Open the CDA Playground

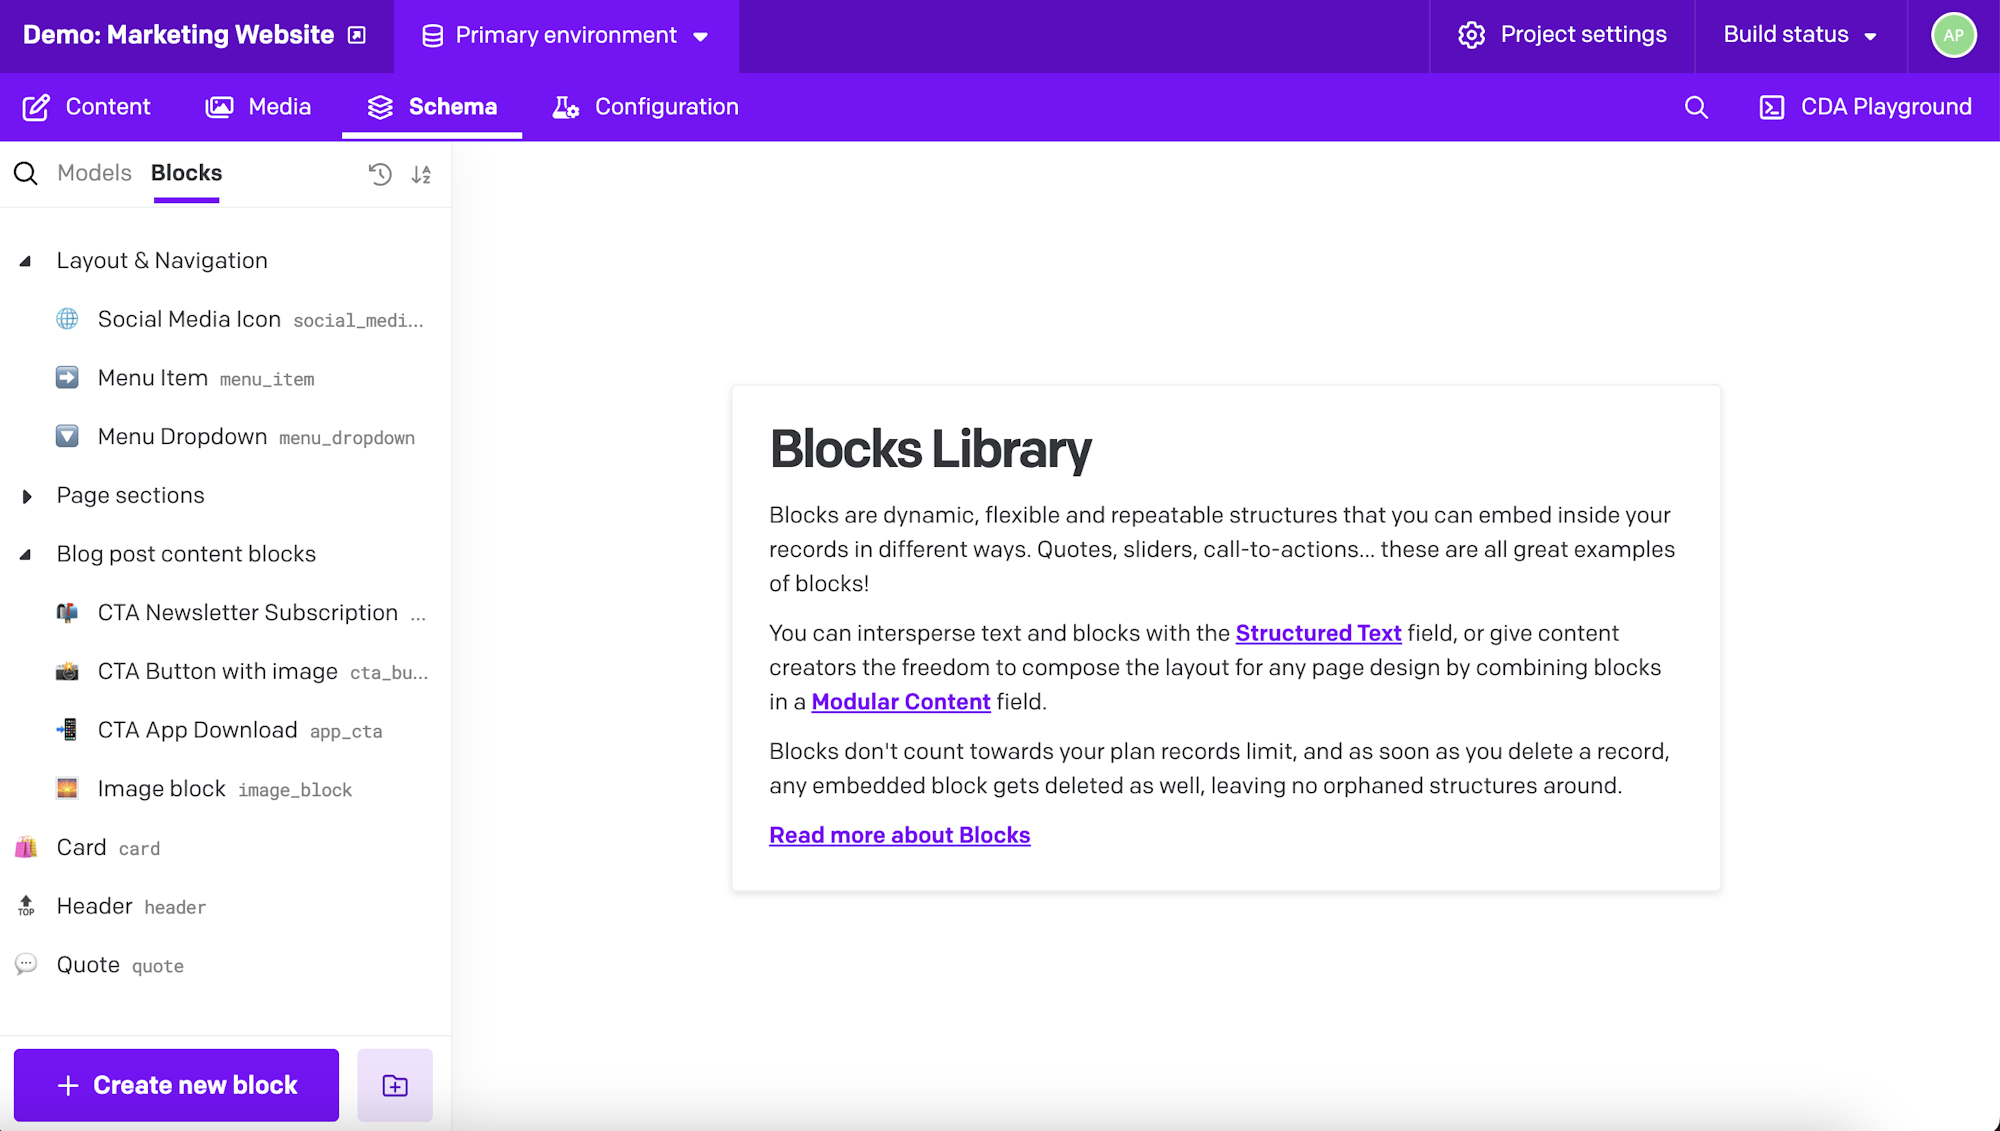tap(1865, 107)
